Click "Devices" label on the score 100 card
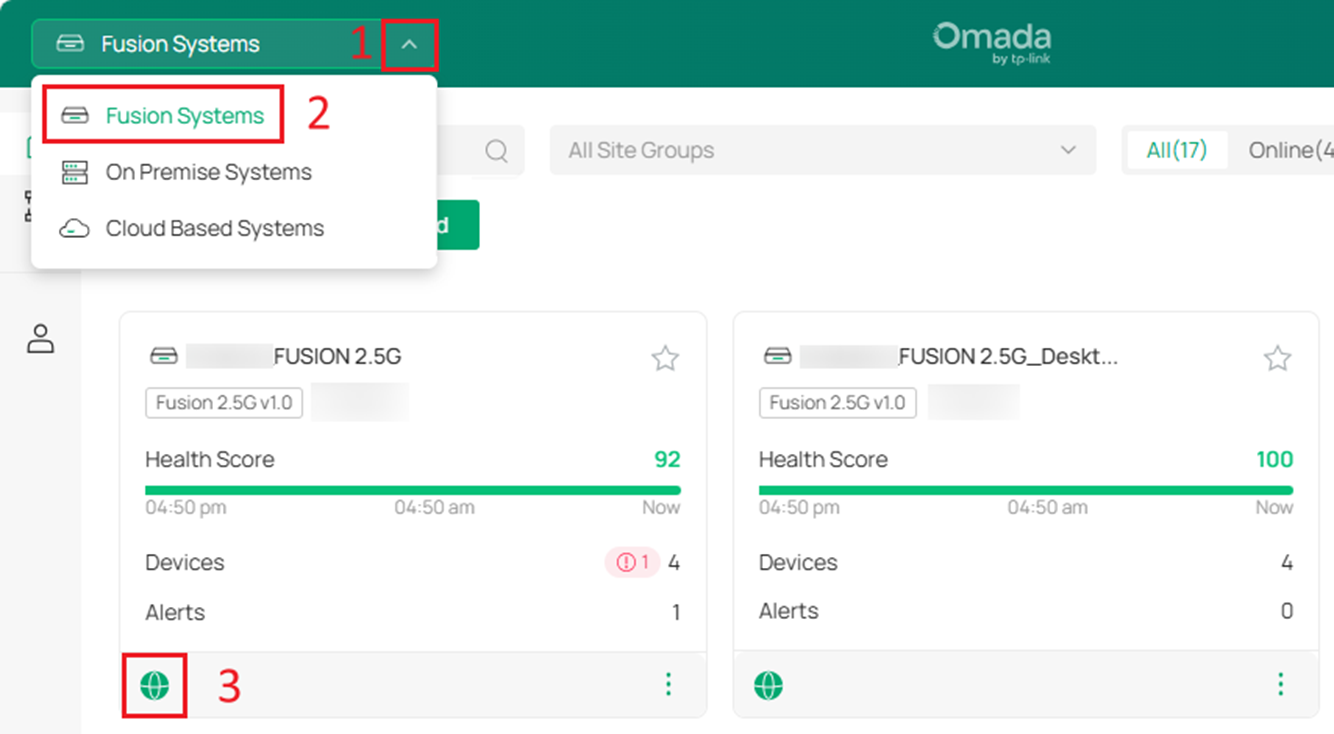The width and height of the screenshot is (1334, 734). [x=798, y=562]
